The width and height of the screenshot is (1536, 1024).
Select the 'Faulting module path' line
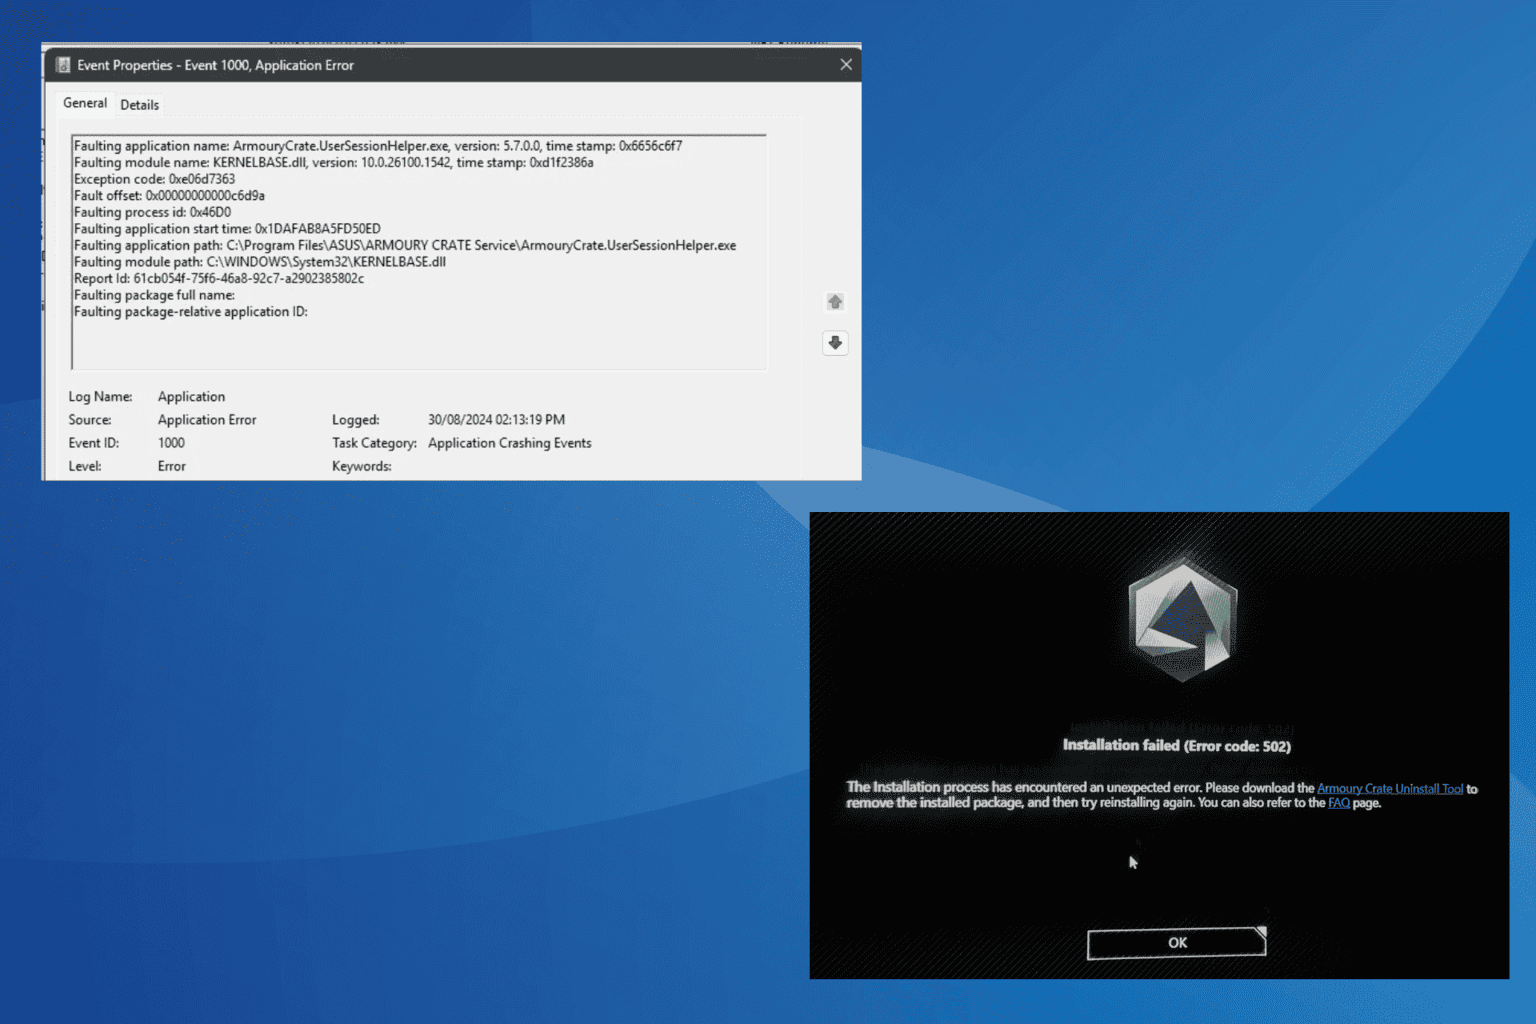tap(260, 262)
